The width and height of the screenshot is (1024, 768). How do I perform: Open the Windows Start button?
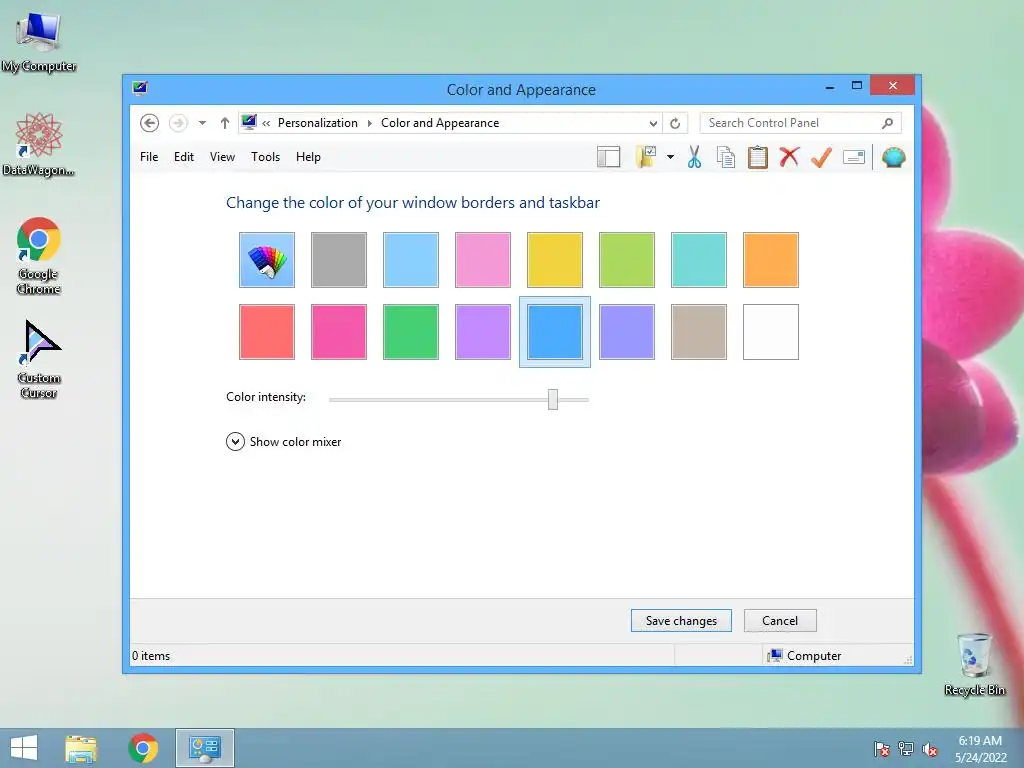(24, 748)
